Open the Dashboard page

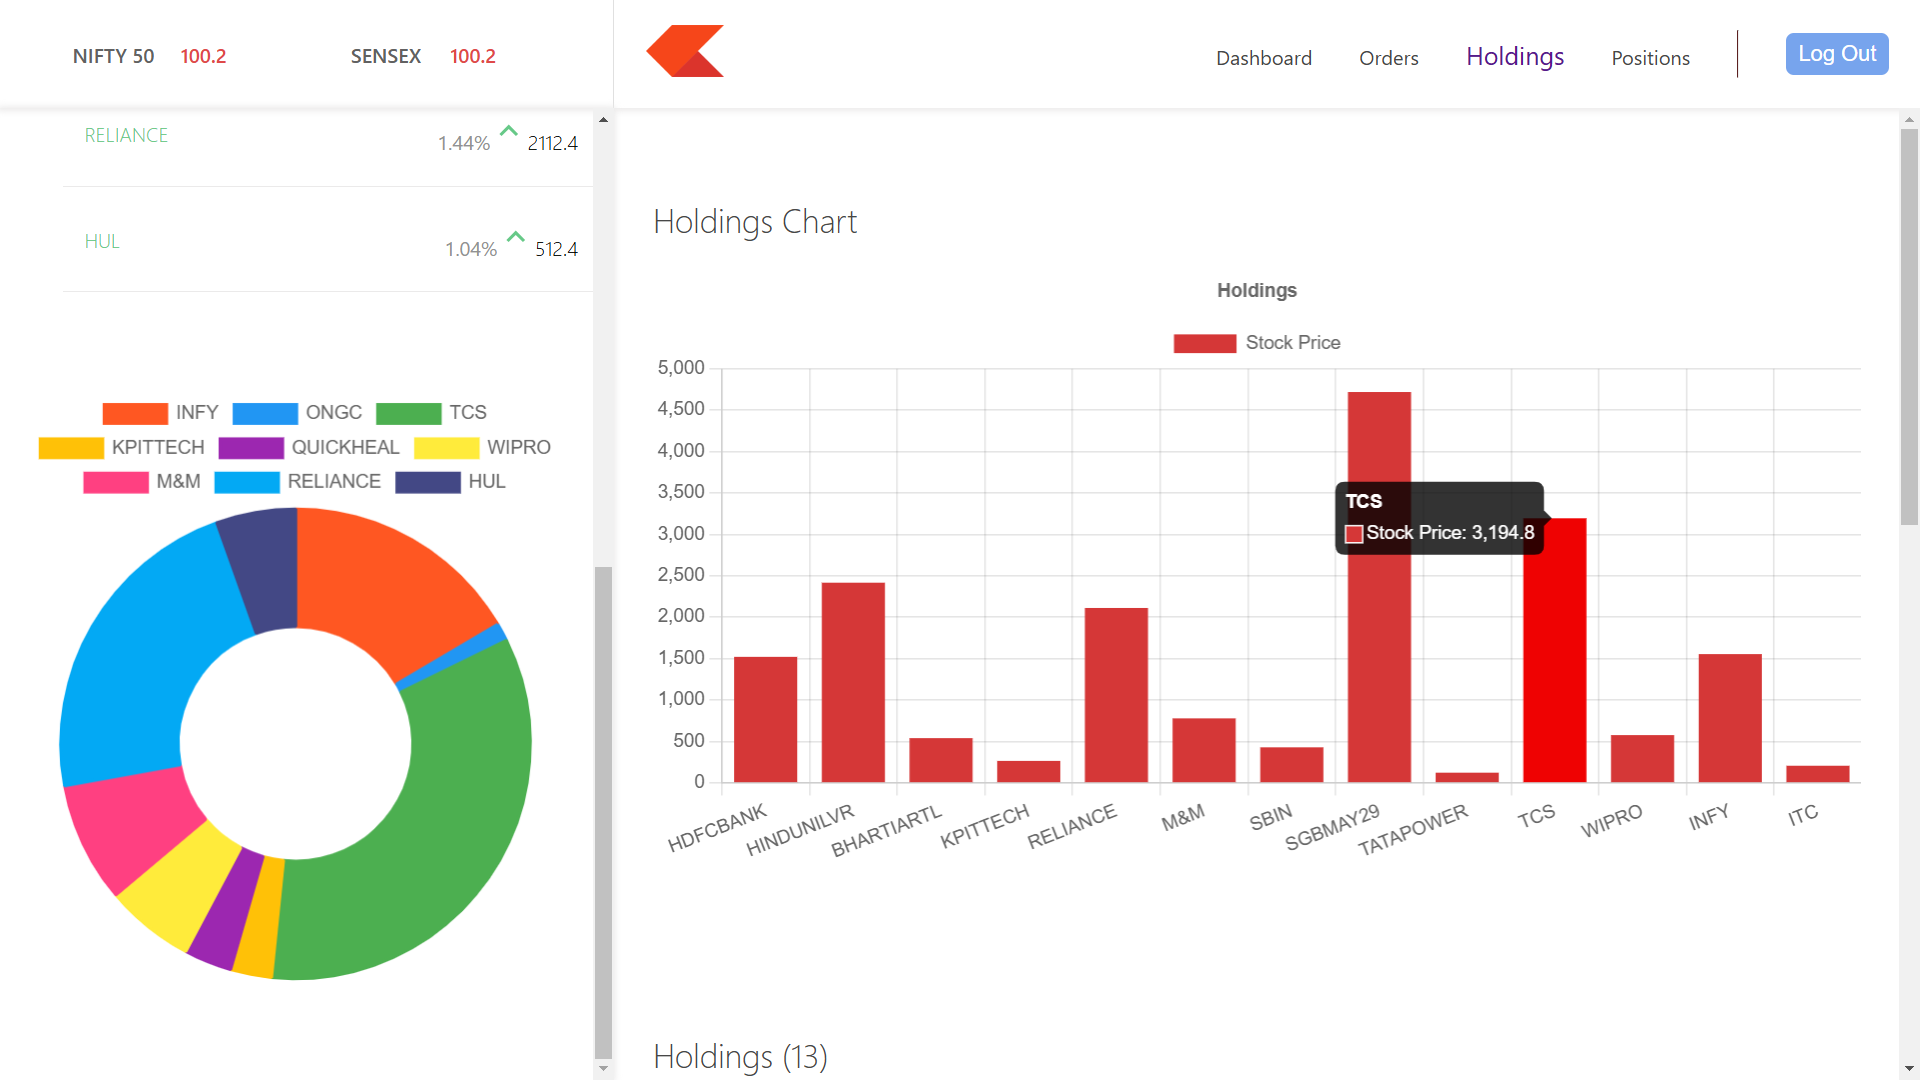pyautogui.click(x=1264, y=58)
